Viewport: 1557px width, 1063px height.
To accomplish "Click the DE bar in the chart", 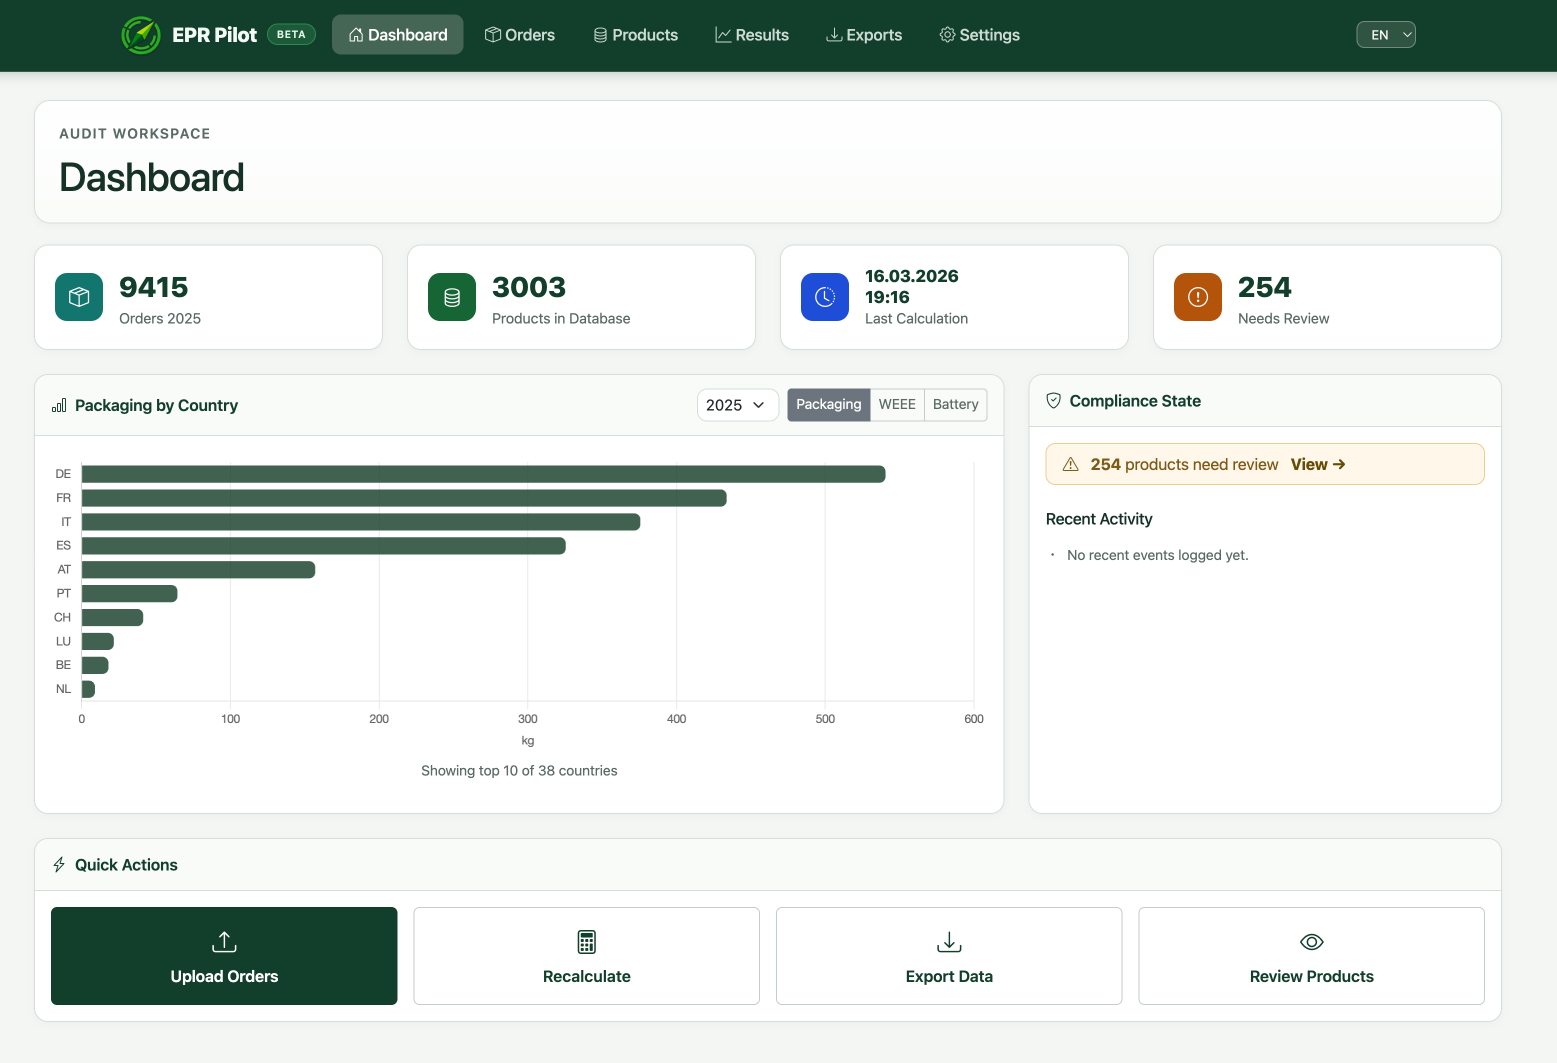I will click(480, 473).
